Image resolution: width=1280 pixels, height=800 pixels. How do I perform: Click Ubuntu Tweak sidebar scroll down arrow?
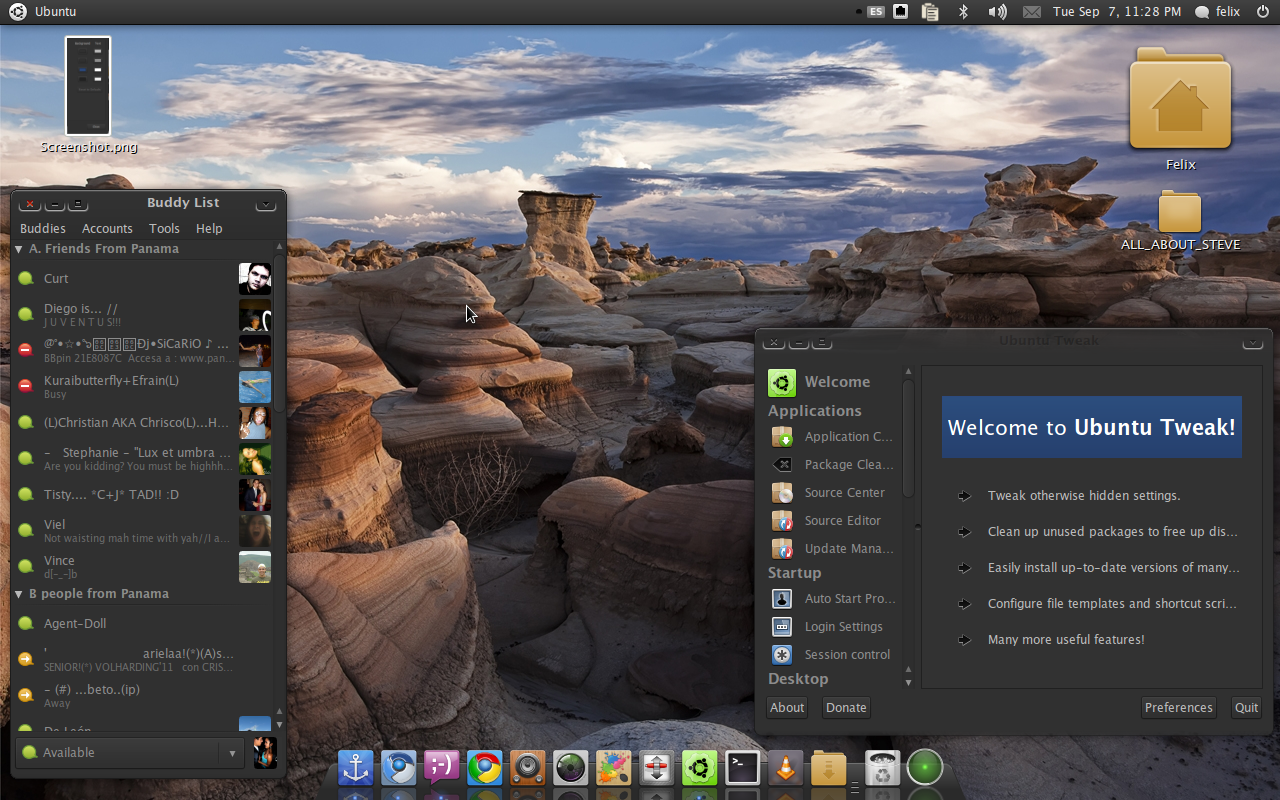[908, 683]
